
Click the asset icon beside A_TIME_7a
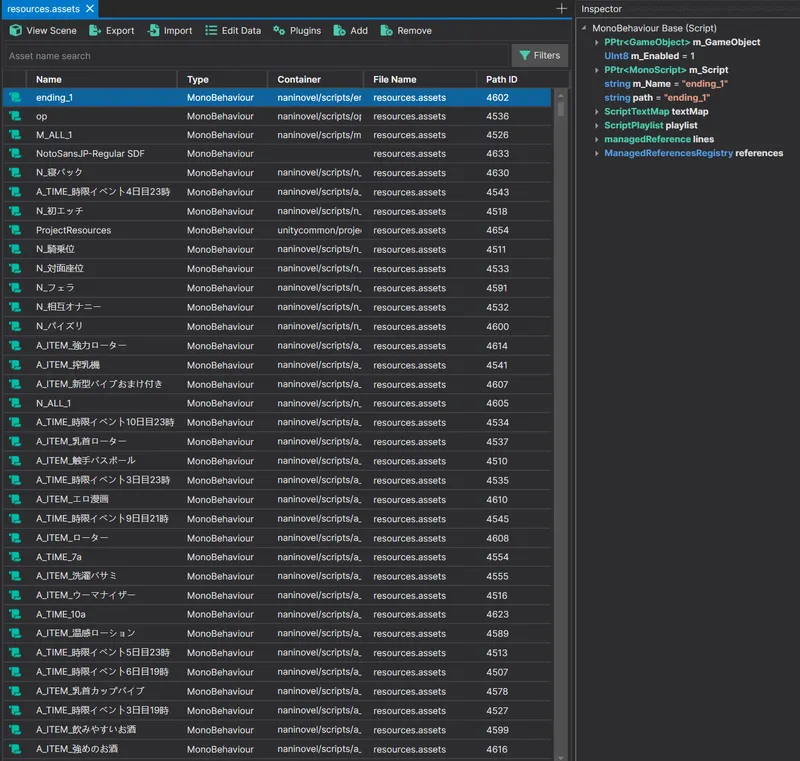click(x=15, y=557)
